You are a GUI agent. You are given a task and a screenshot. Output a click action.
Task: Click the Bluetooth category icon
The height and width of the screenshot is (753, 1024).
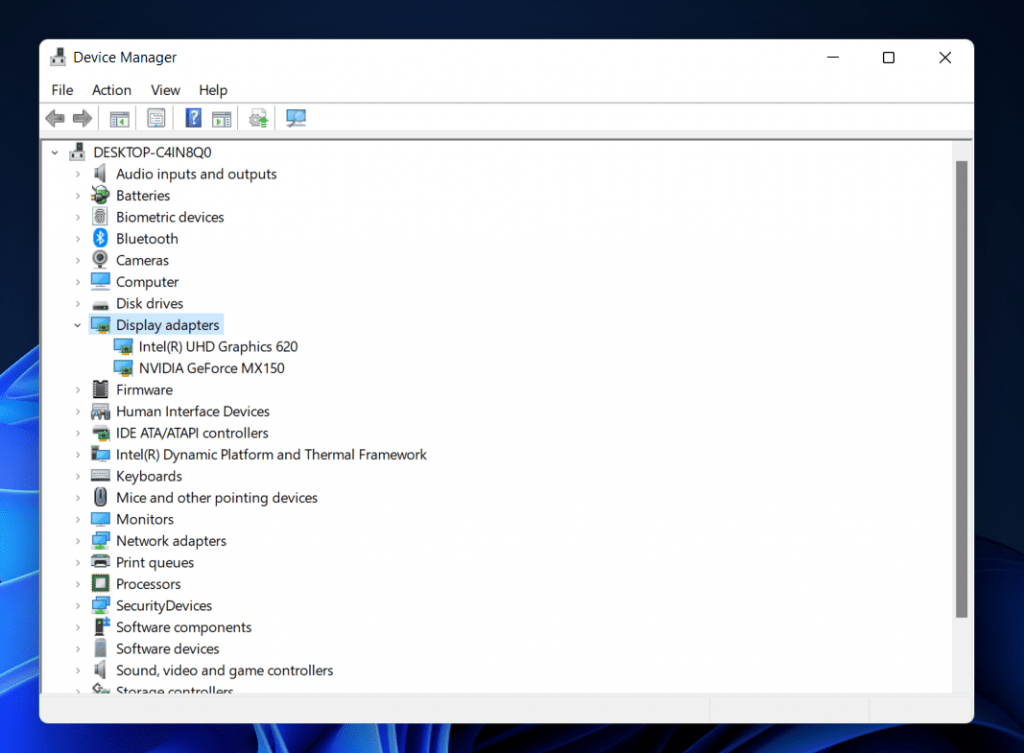pyautogui.click(x=100, y=239)
